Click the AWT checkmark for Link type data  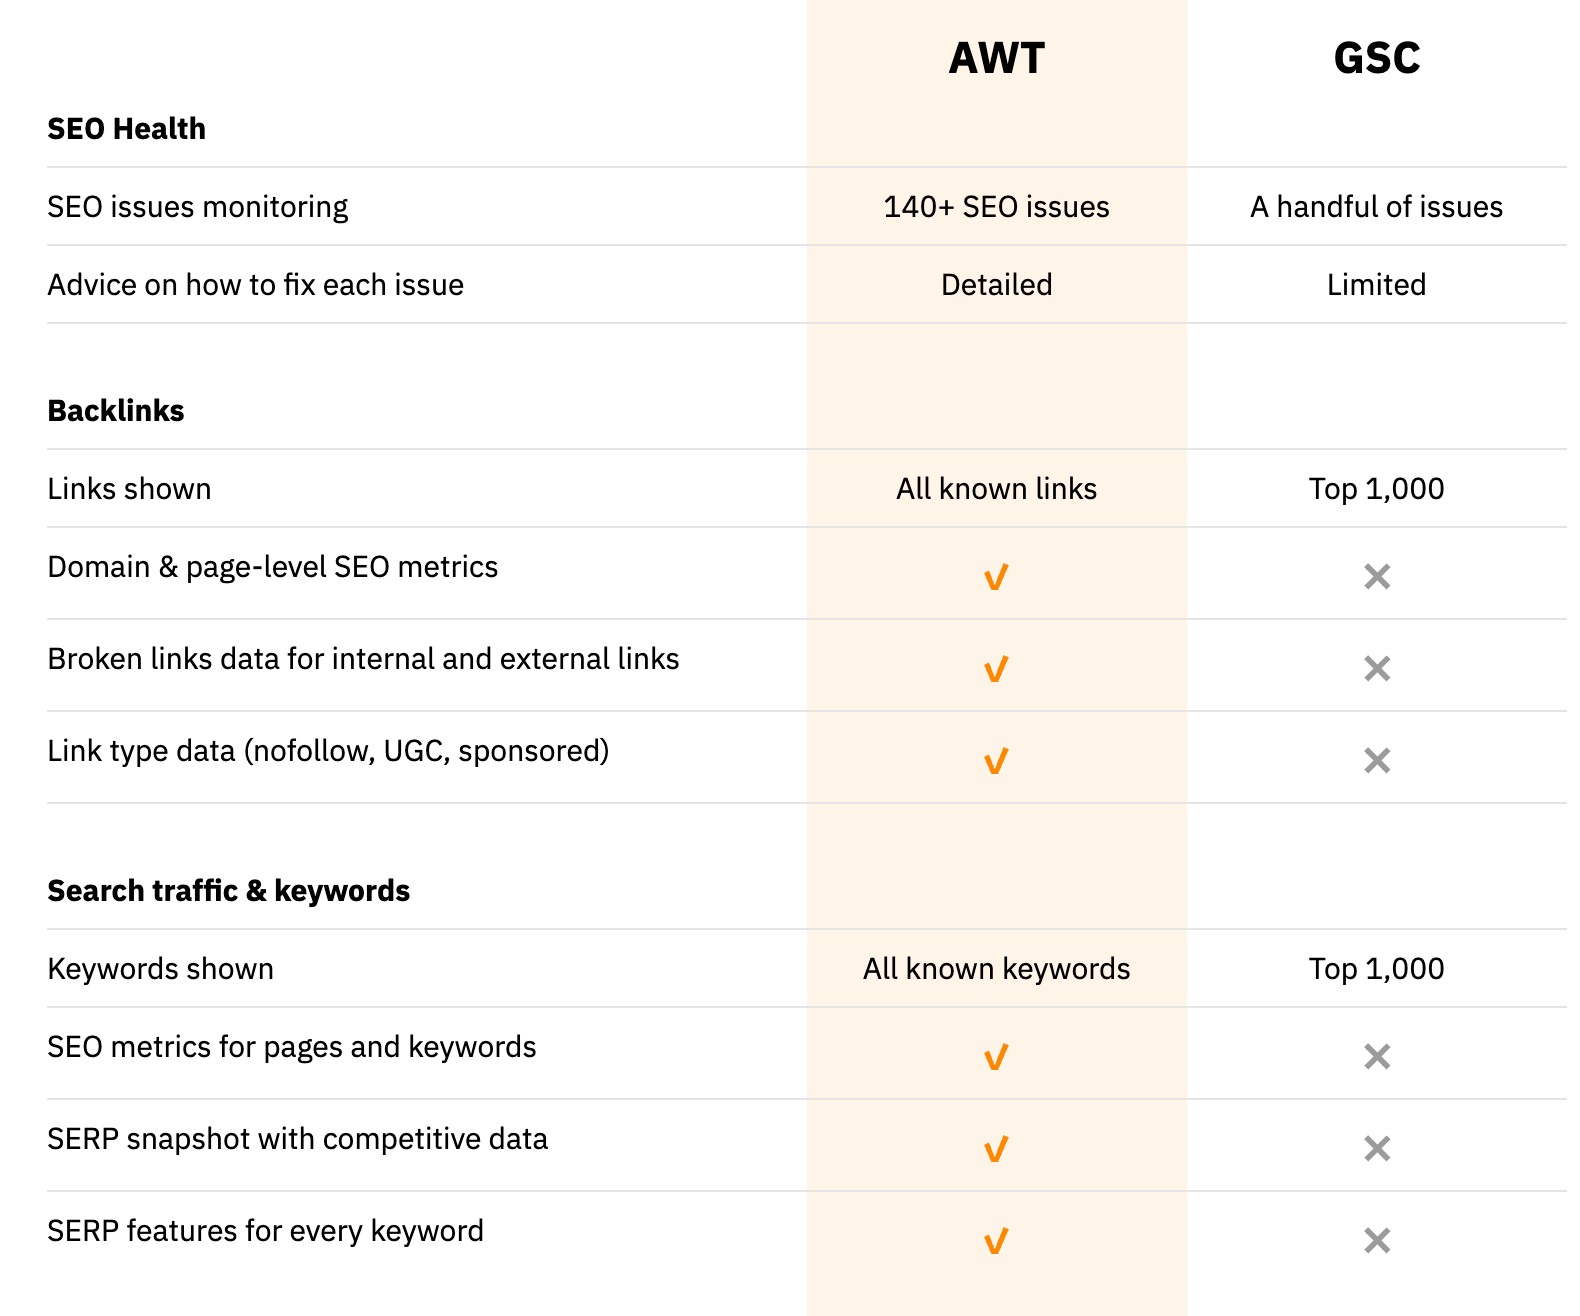(x=996, y=761)
